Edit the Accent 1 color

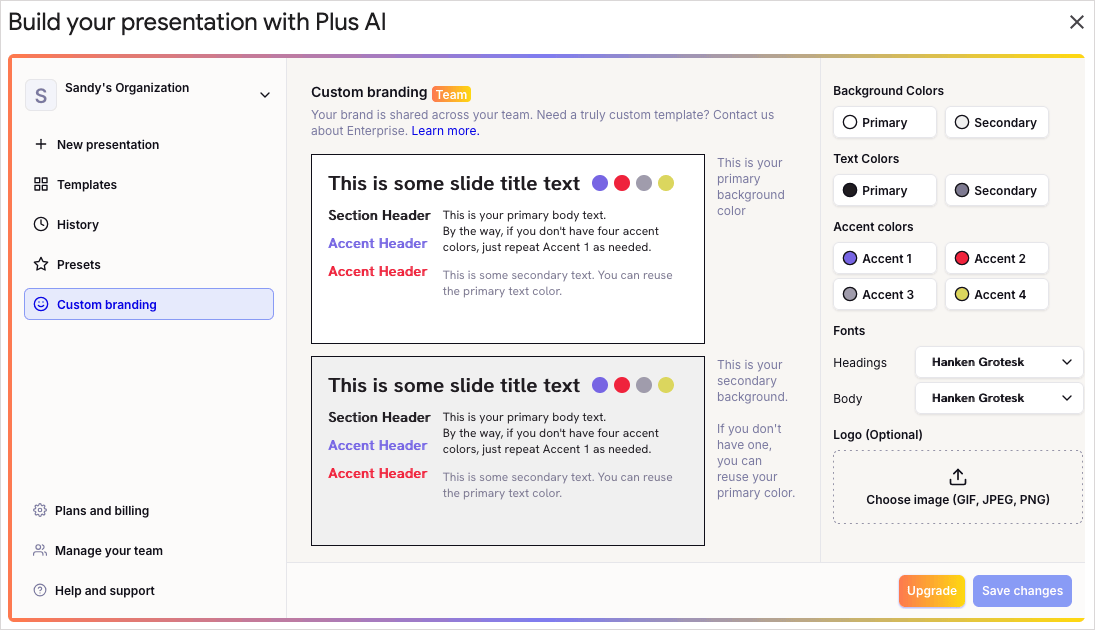[884, 258]
